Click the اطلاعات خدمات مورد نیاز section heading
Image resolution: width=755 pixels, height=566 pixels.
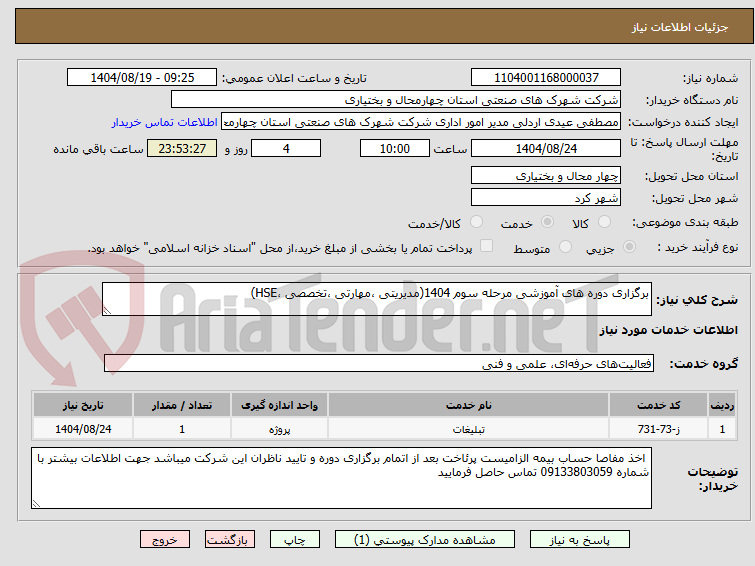tap(668, 330)
